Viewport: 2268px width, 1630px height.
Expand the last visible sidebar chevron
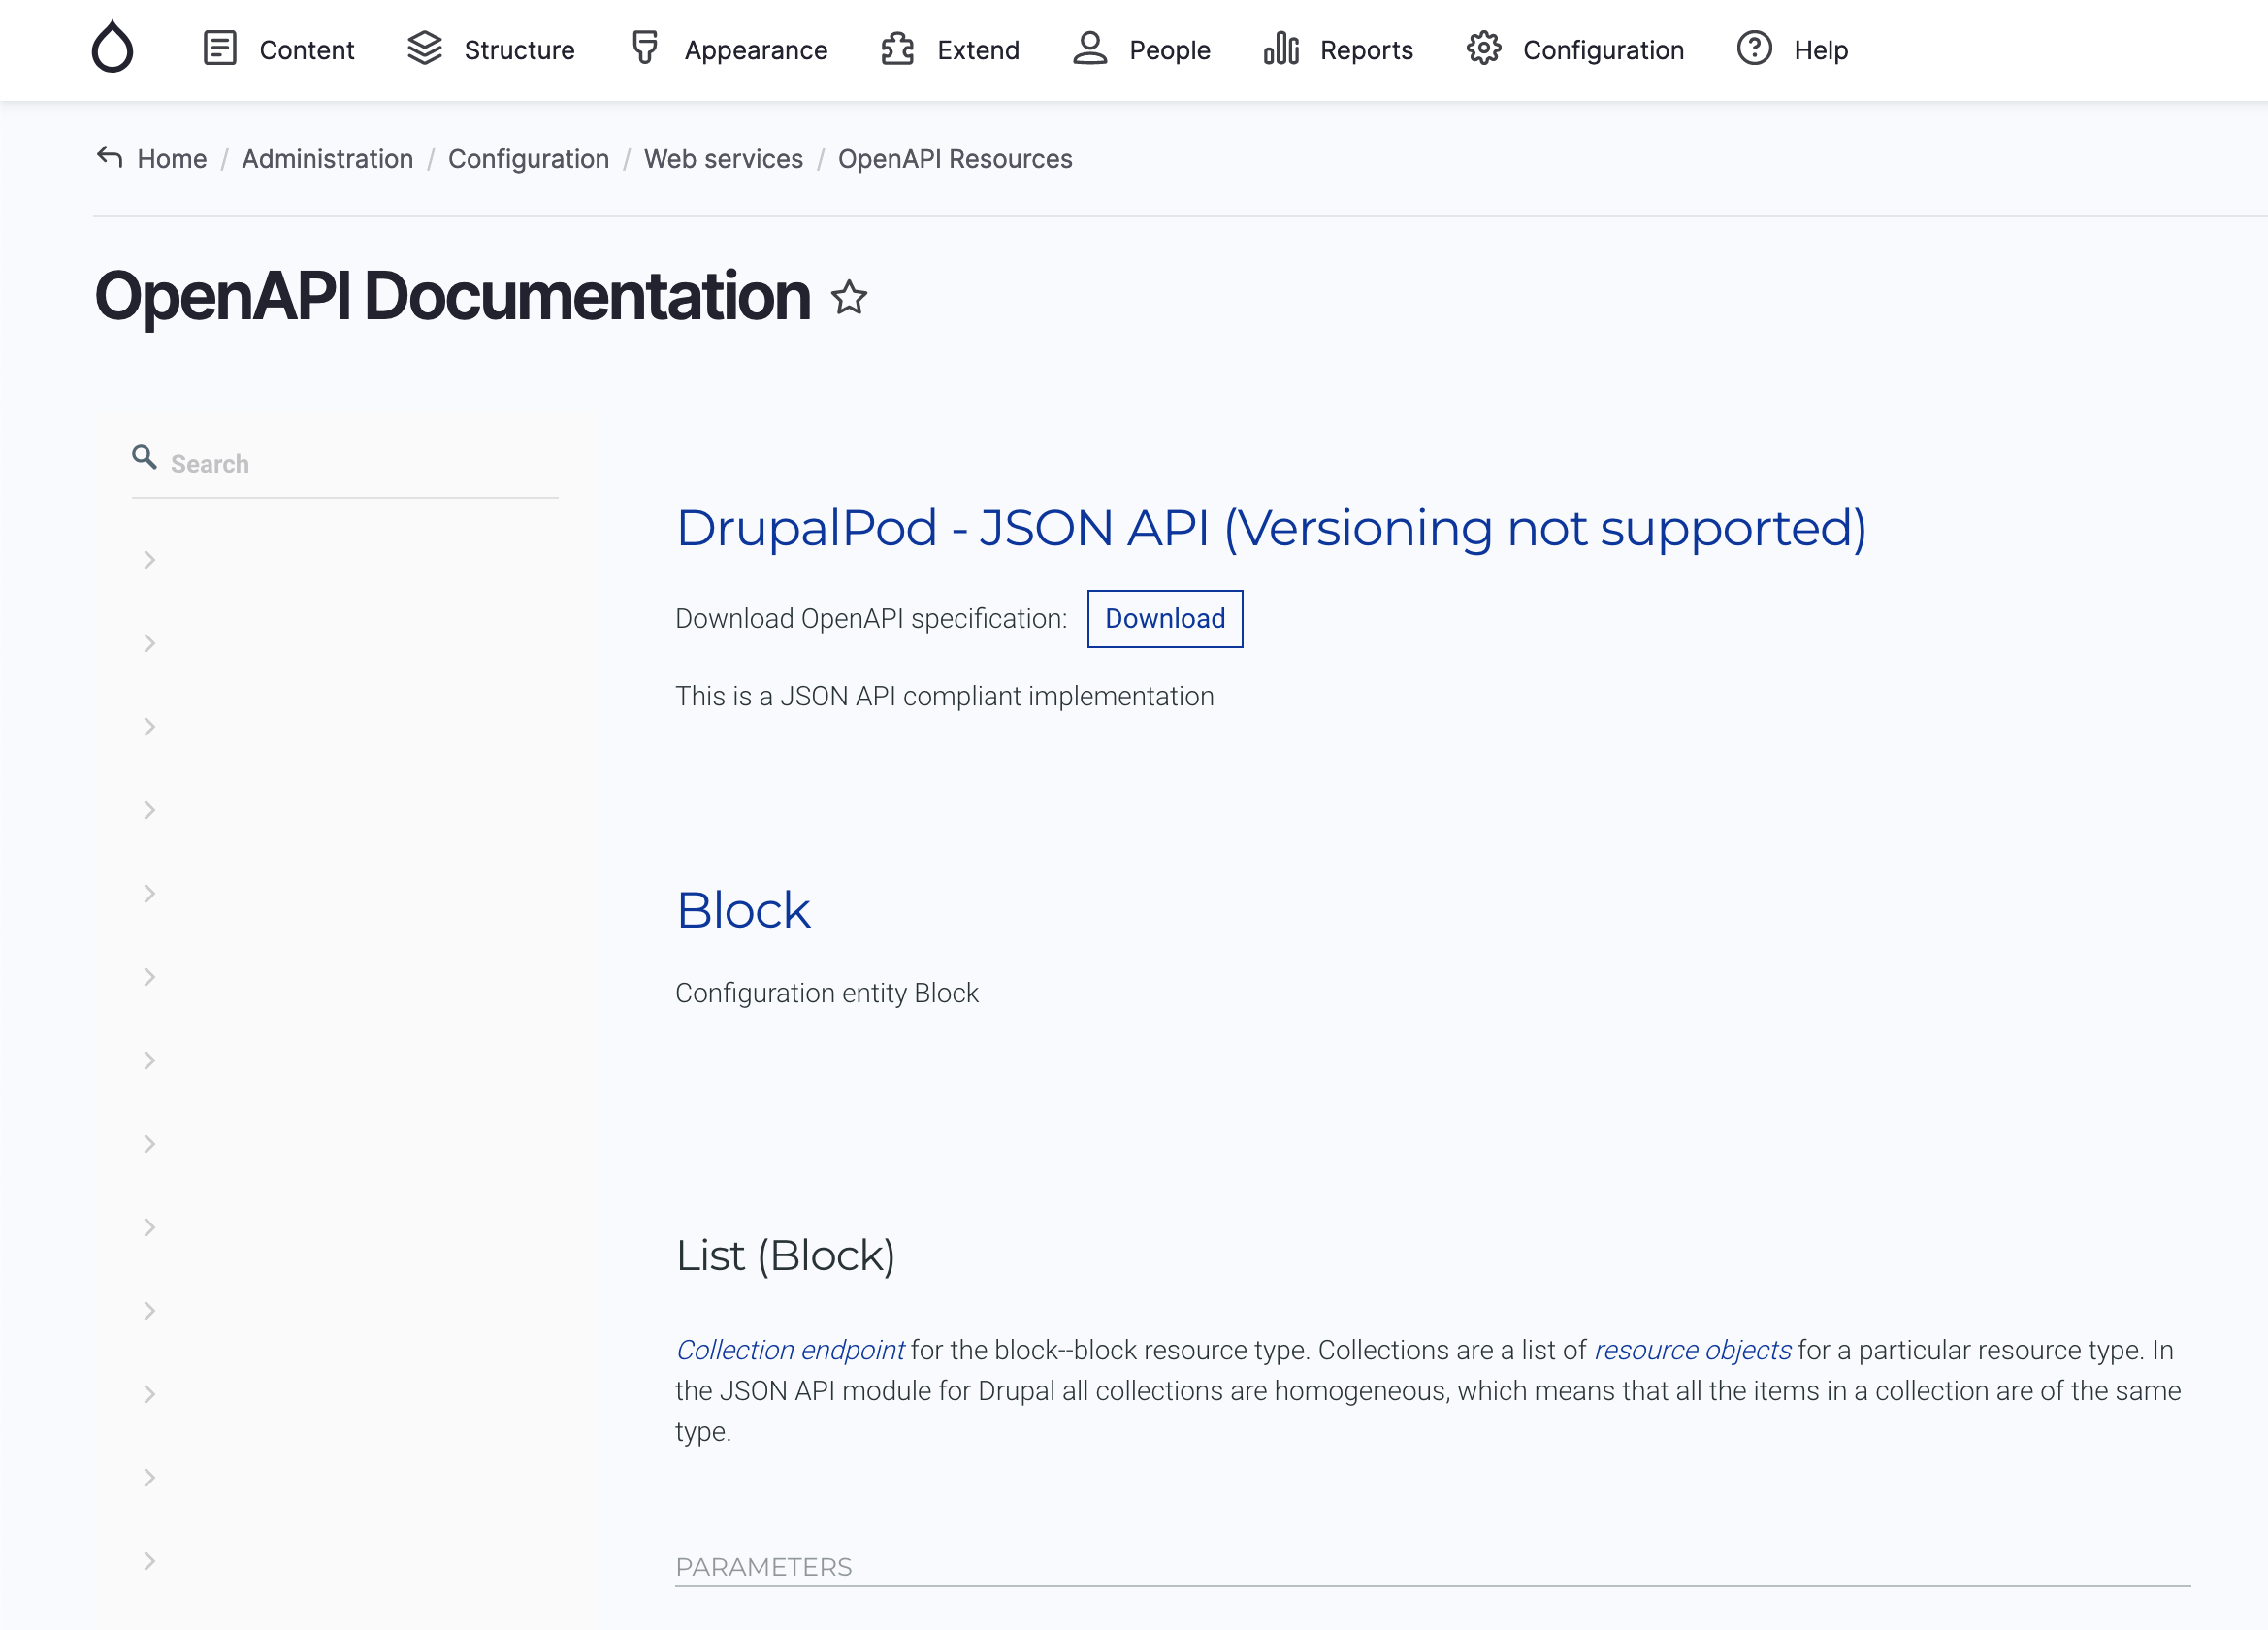tap(149, 1561)
